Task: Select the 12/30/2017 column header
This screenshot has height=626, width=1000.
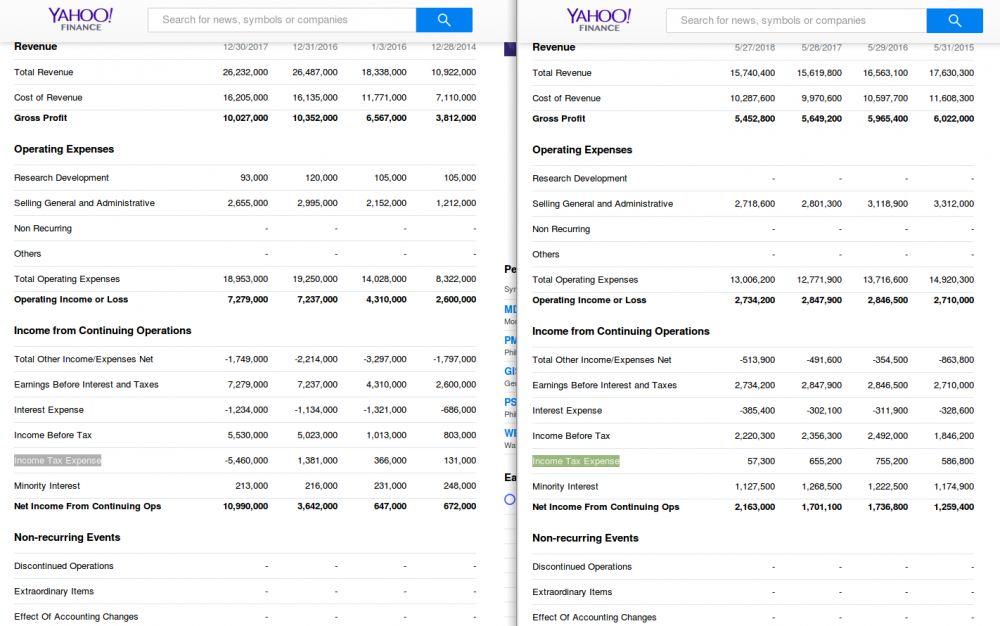Action: point(245,47)
